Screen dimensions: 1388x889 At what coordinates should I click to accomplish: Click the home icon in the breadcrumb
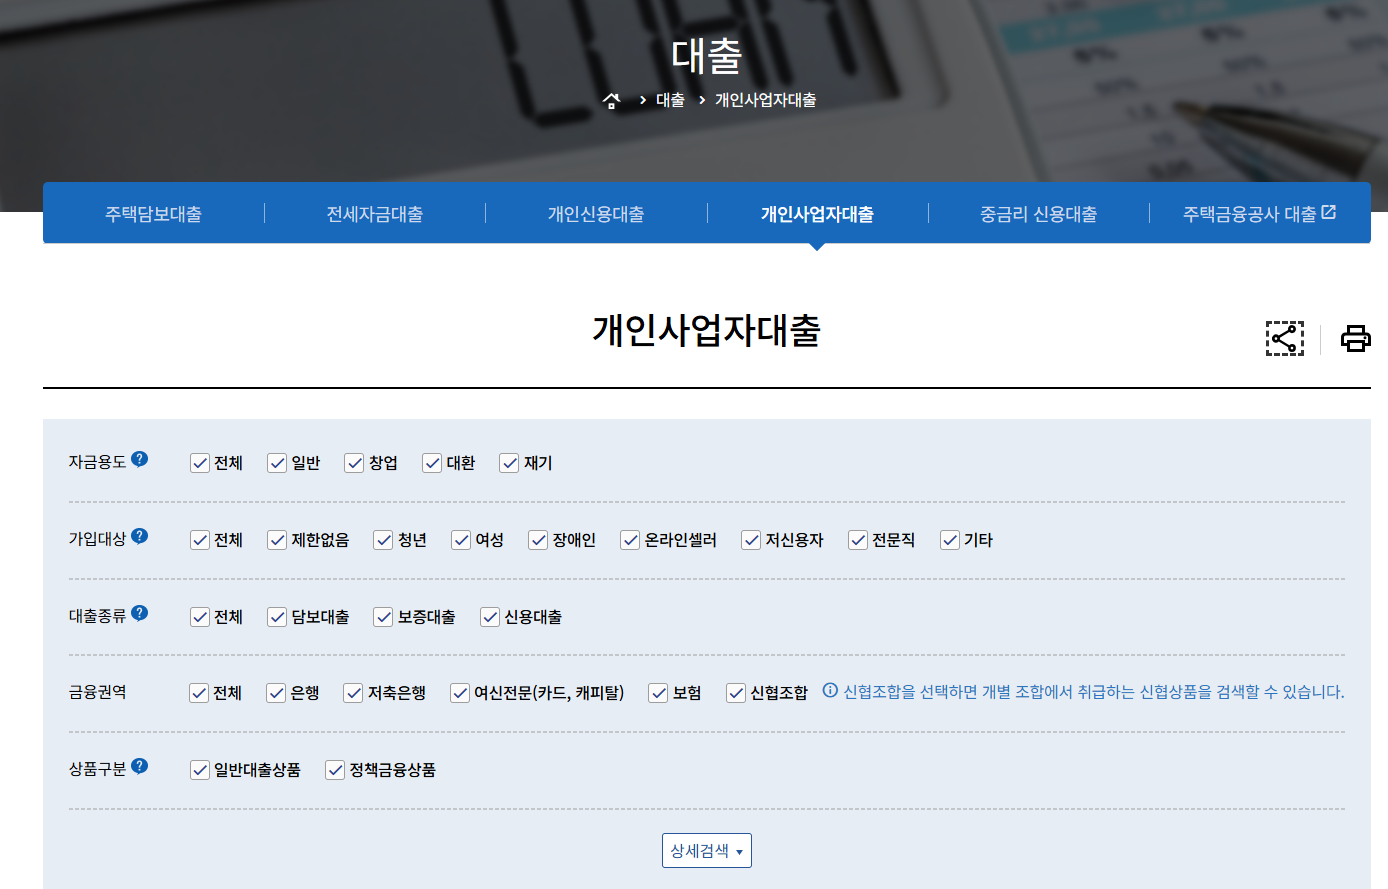coord(611,100)
